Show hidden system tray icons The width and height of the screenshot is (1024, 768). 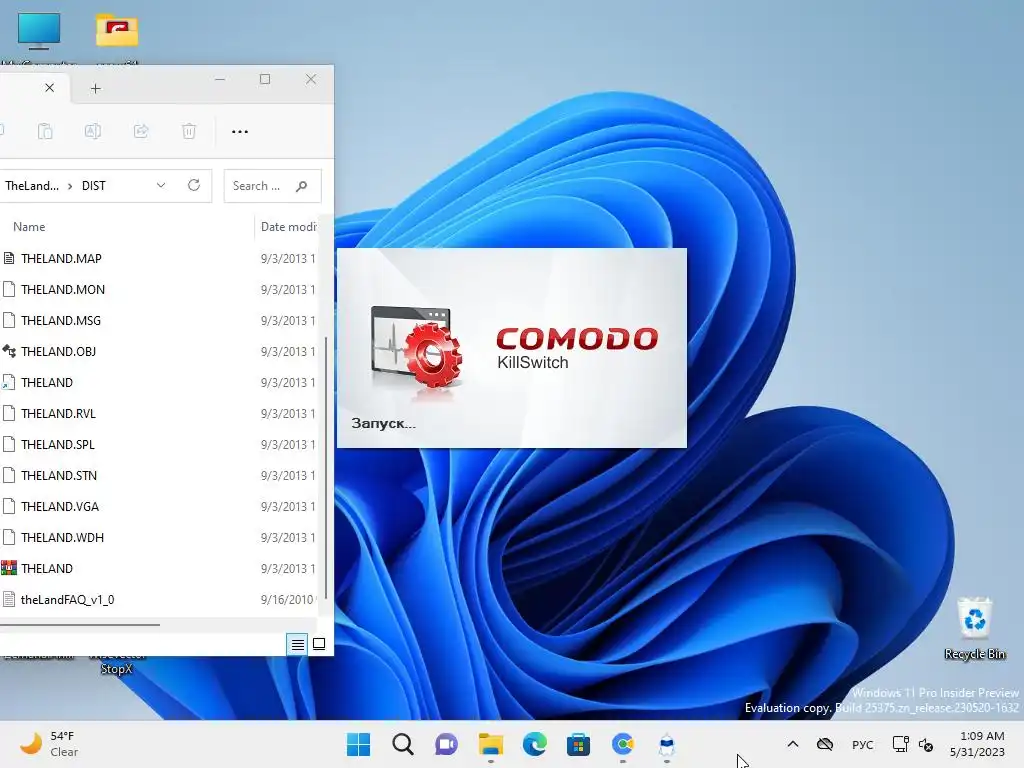(x=793, y=744)
